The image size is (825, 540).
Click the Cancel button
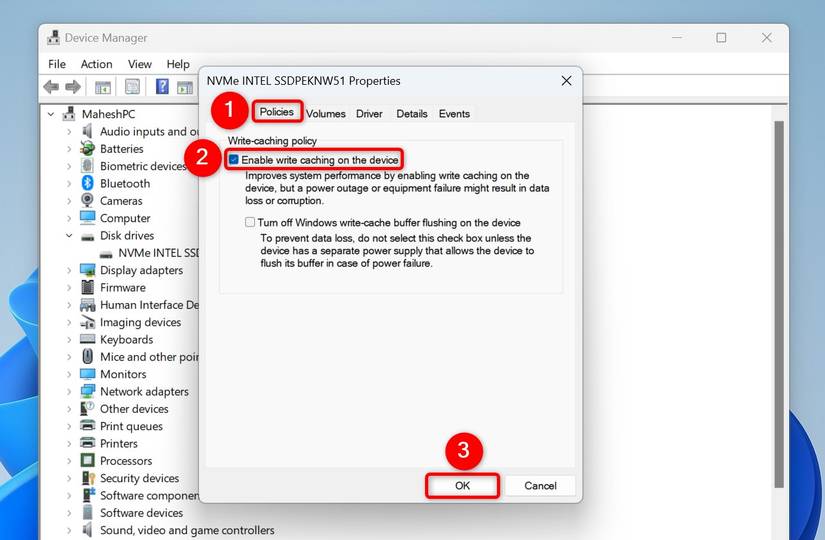click(x=540, y=485)
